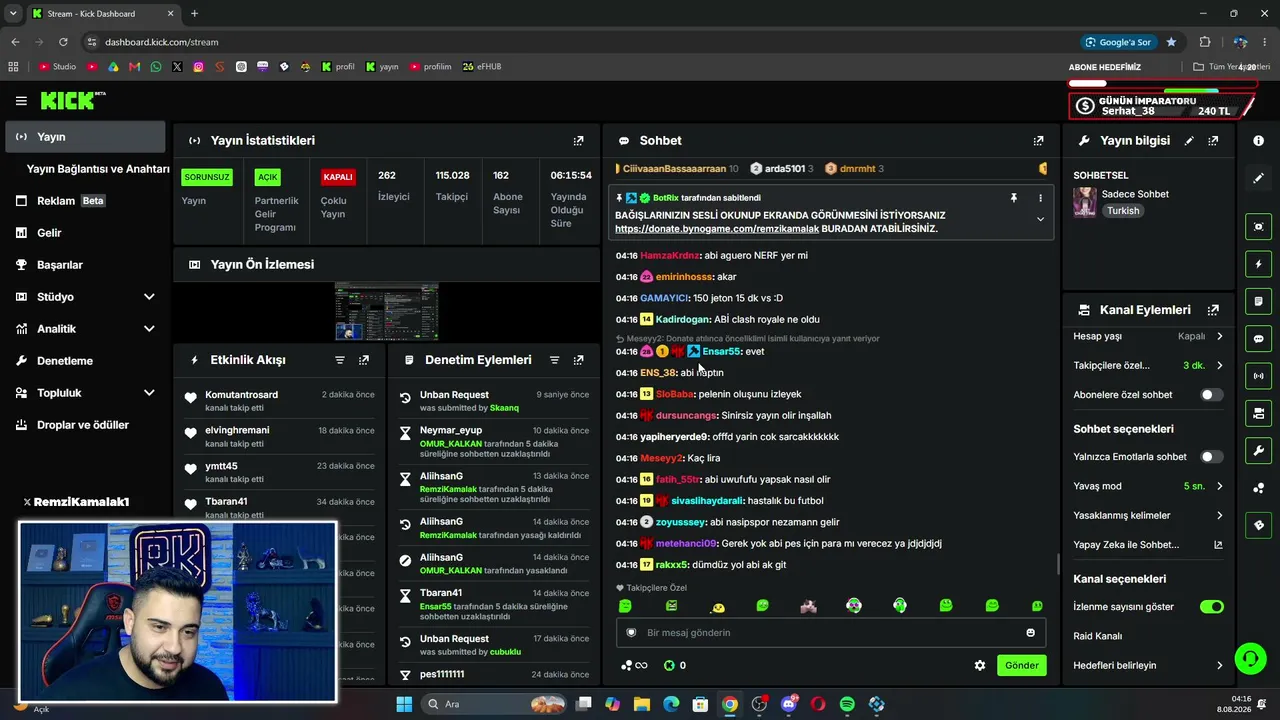Open the Denetleme sidebar item
1280x720 pixels.
85,361
